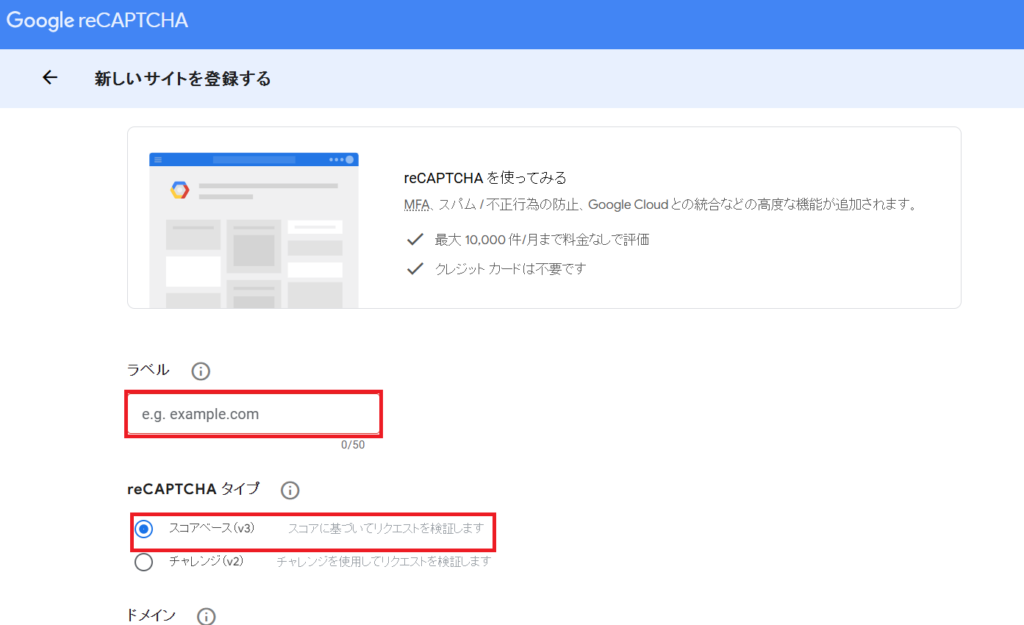This screenshot has height=625, width=1024.
Task: Click the 0/50 character counter
Action: 353,445
